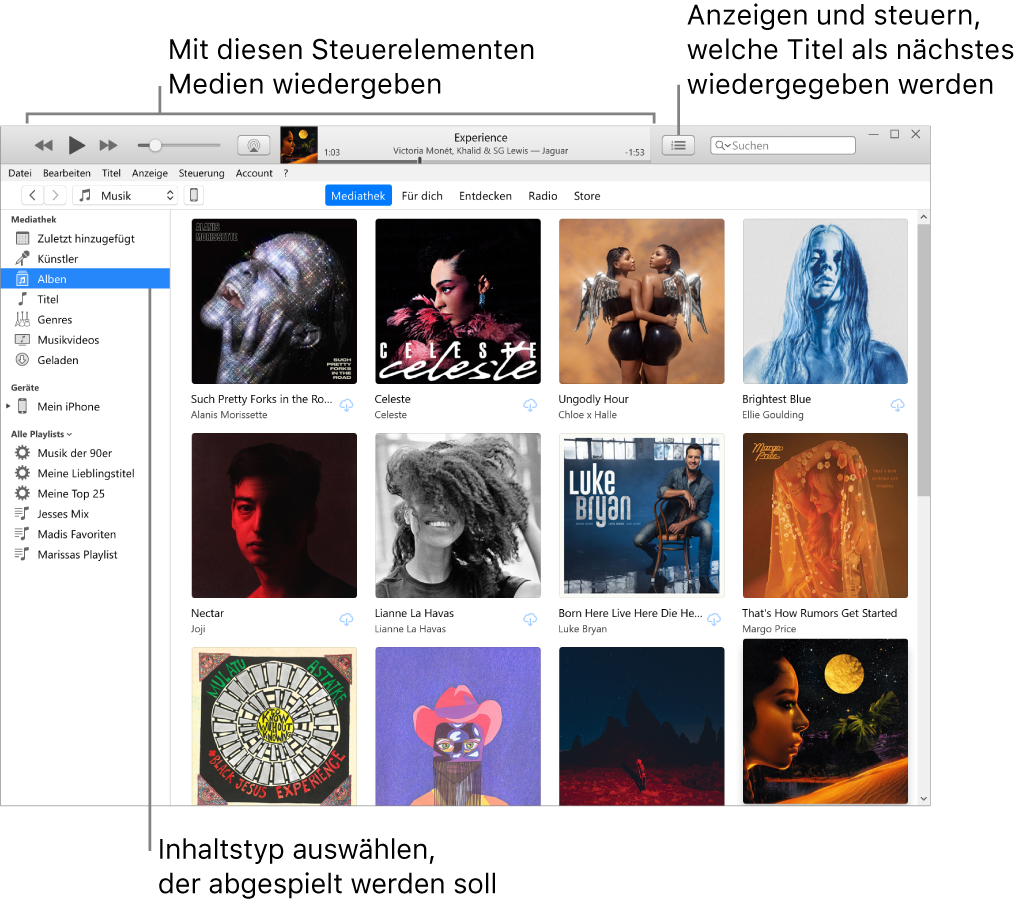1032x904 pixels.
Task: Open the Brightest Blue album cover
Action: (825, 301)
